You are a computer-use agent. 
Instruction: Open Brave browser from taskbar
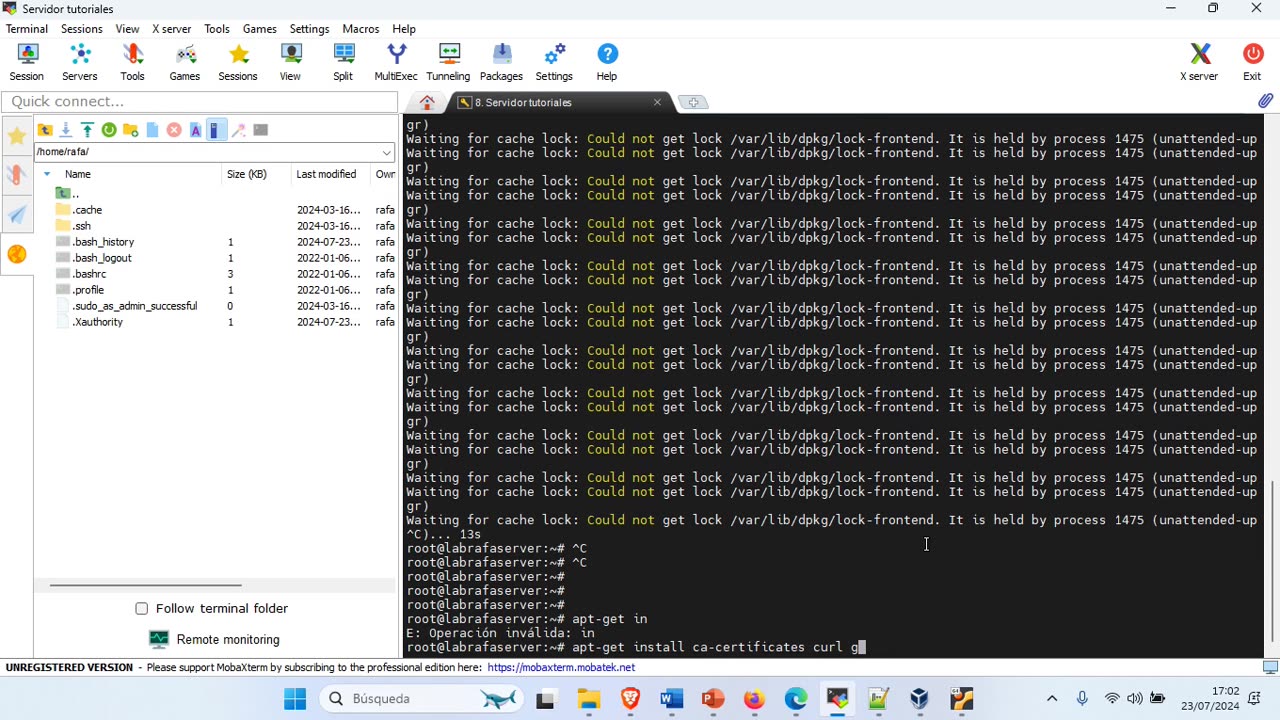point(630,699)
